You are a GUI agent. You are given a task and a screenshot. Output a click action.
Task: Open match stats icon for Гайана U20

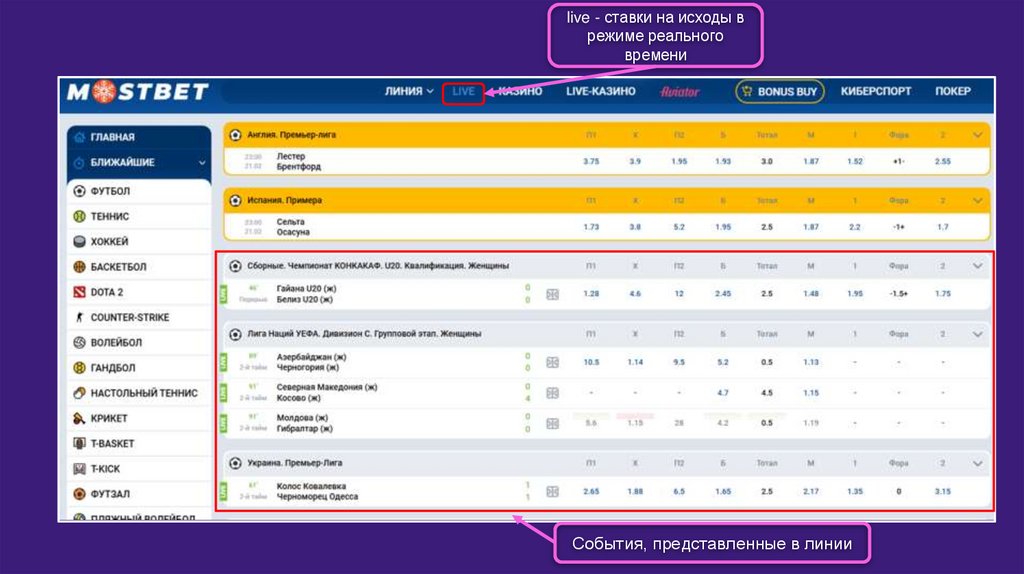pos(552,295)
